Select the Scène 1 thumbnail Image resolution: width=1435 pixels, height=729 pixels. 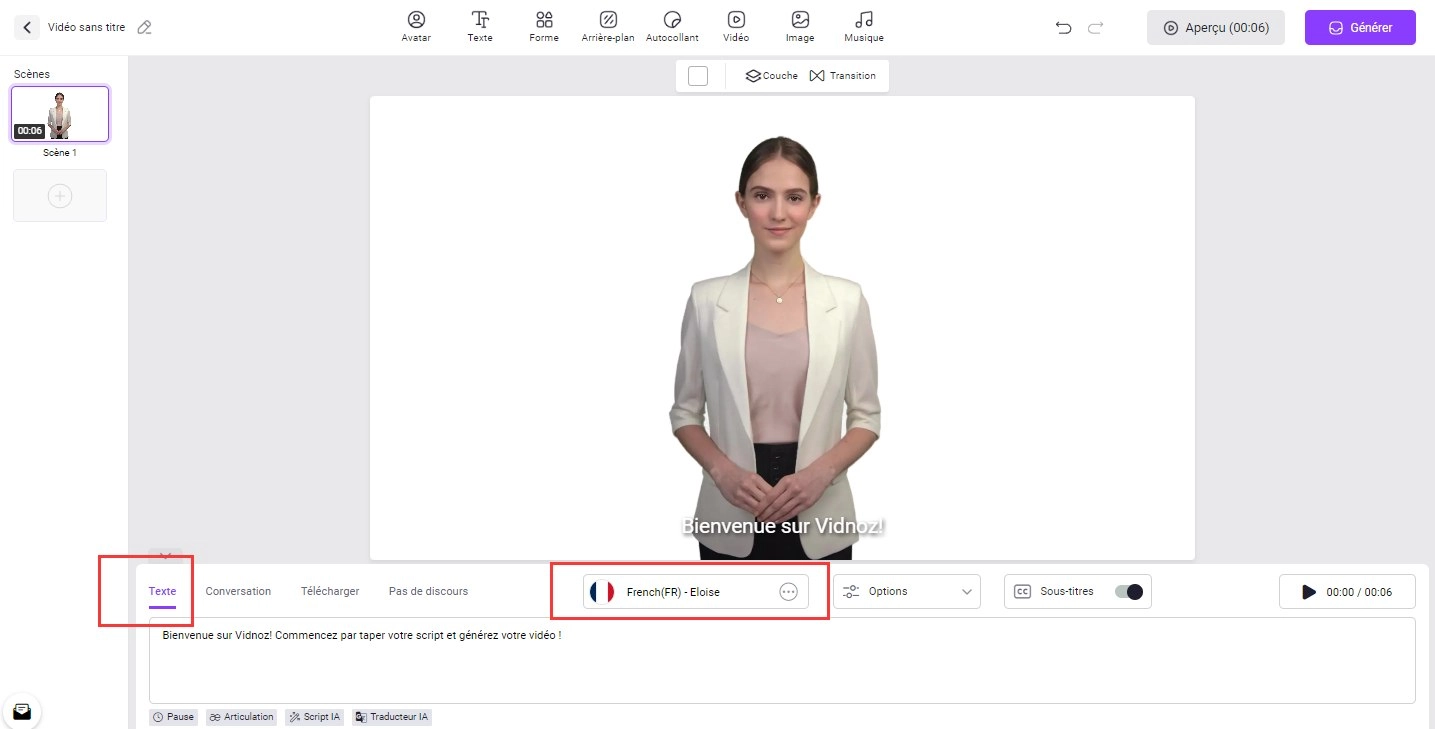pos(60,113)
